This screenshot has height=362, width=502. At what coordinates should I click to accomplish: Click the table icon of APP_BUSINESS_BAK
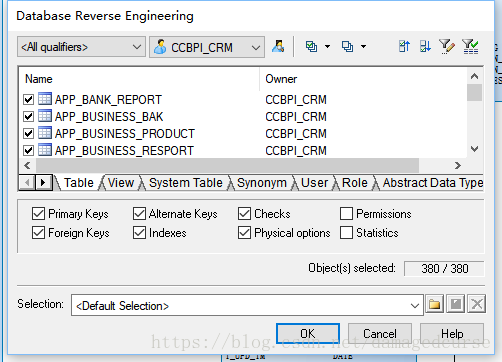pos(45,116)
